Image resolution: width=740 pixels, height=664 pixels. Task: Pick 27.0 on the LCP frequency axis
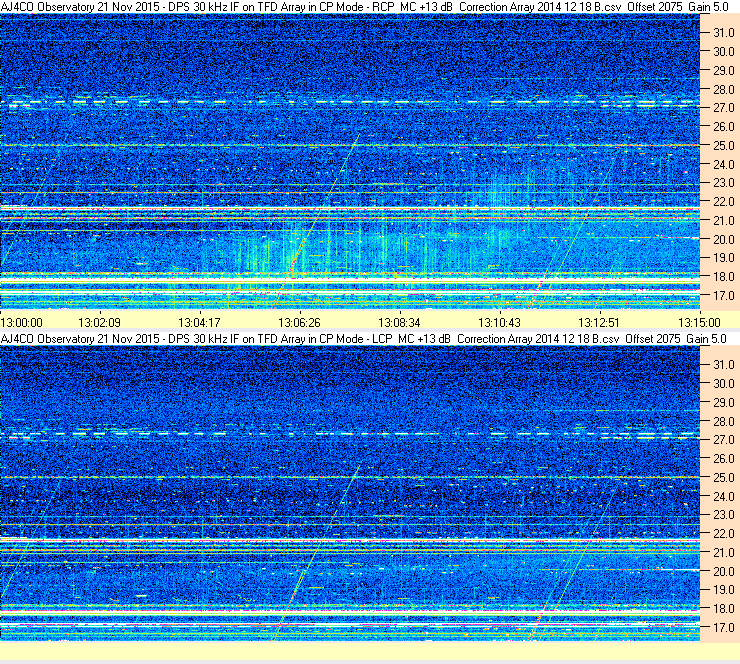point(724,440)
